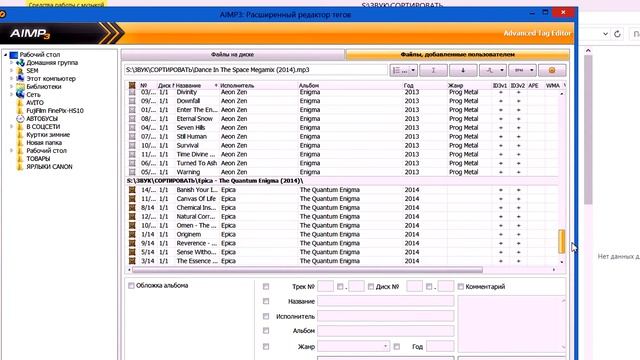Click the file path field at top

(256, 70)
